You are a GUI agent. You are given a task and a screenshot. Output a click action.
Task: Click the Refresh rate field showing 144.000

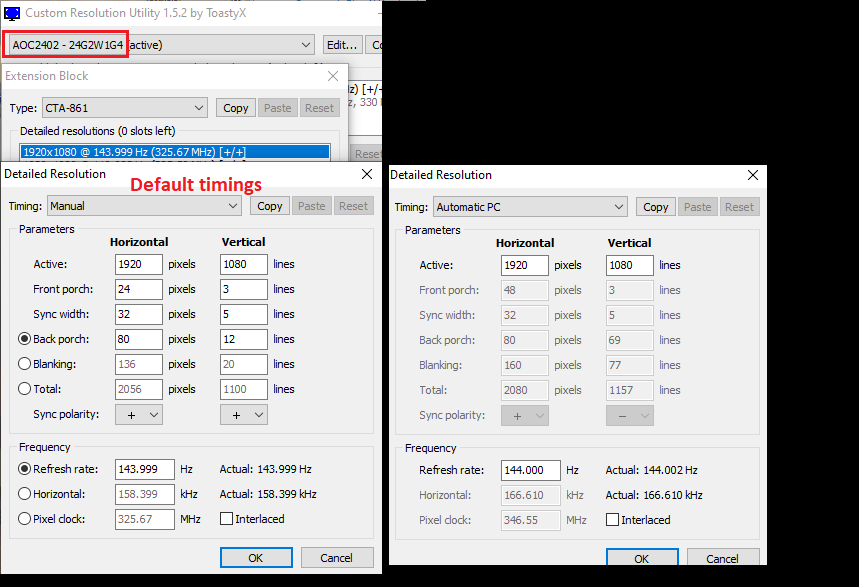524,470
